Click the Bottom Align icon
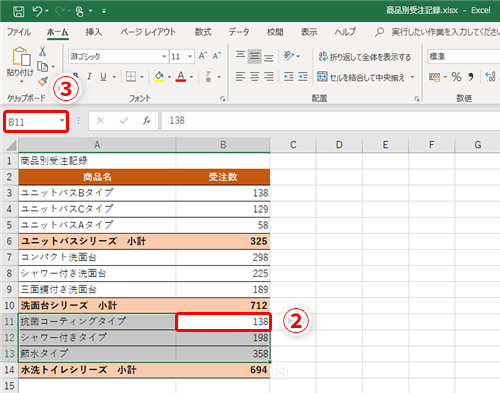 pos(269,57)
